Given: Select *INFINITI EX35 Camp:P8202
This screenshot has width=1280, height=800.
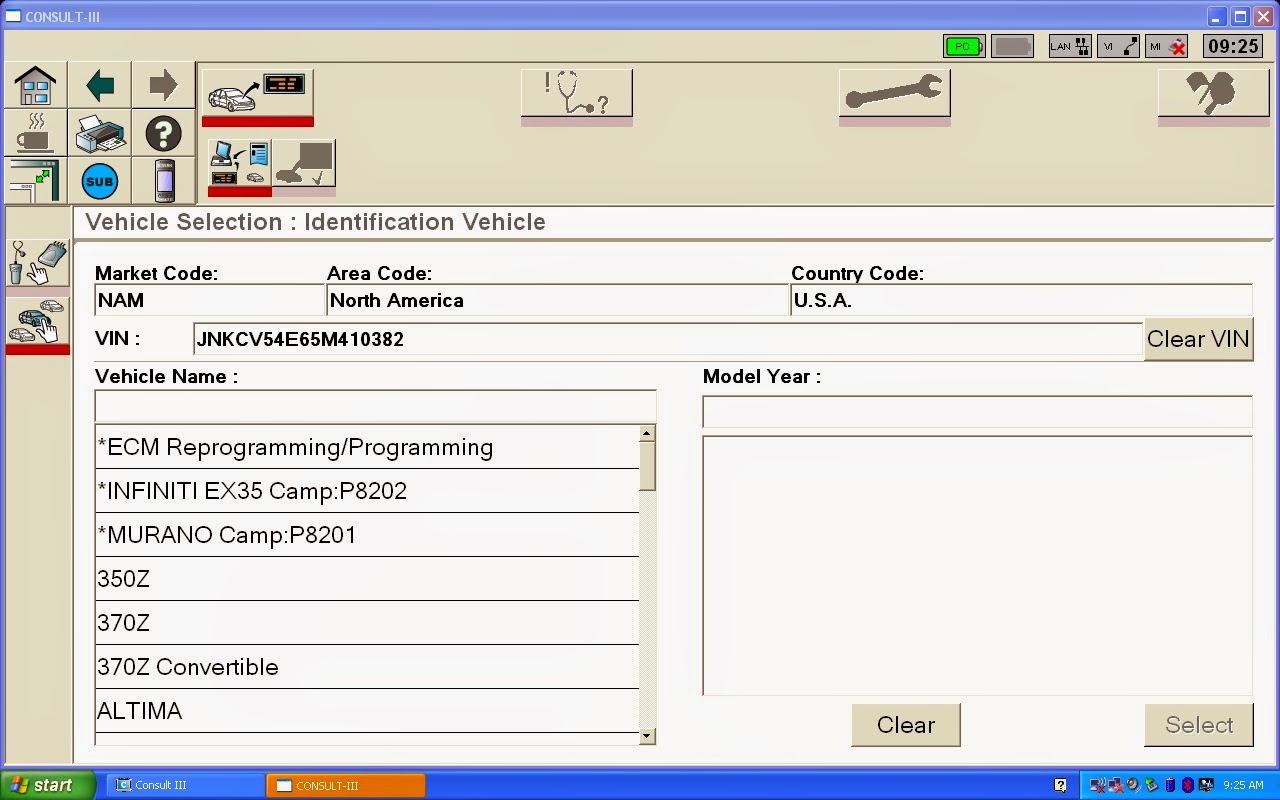Looking at the screenshot, I should pos(367,491).
